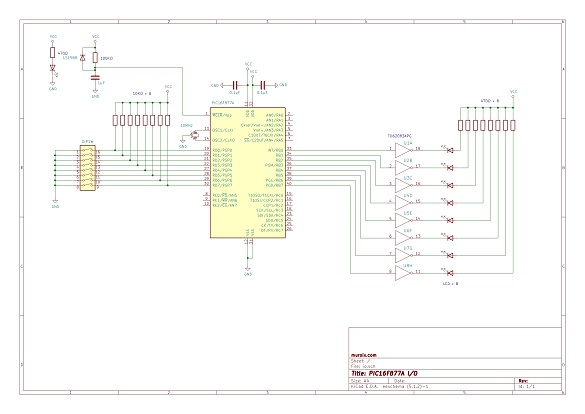Click the 8-position DIP switch component
The width and height of the screenshot is (585, 414).
click(x=88, y=168)
